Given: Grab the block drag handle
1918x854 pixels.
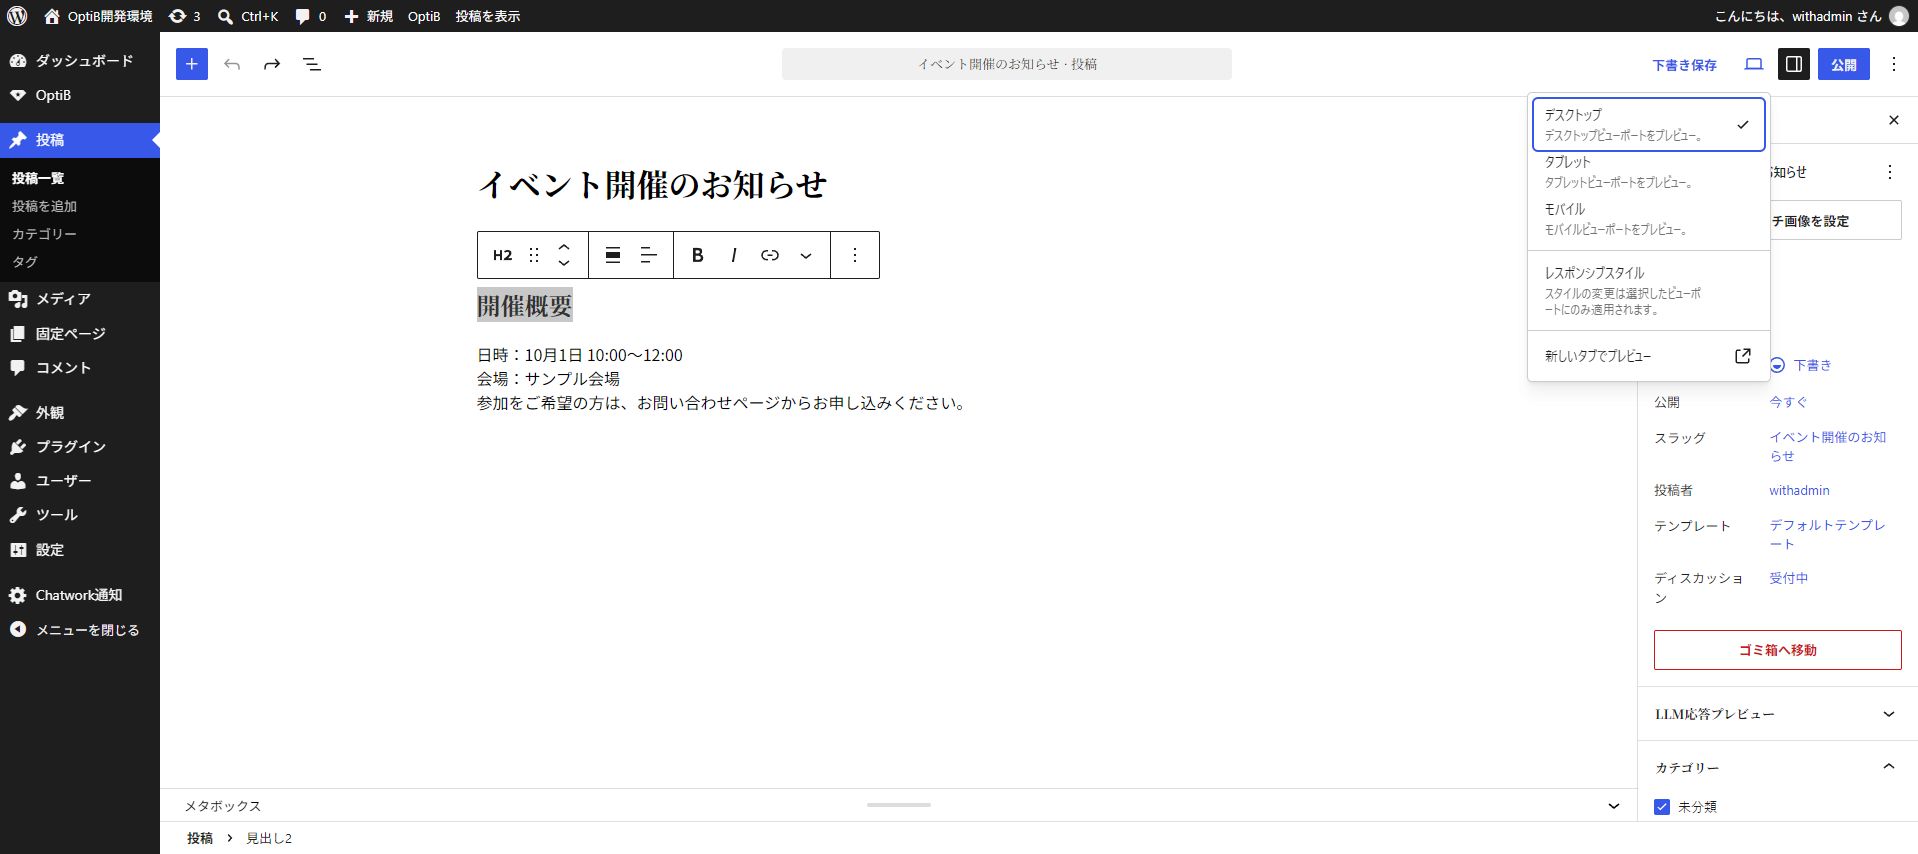Looking at the screenshot, I should pyautogui.click(x=534, y=255).
